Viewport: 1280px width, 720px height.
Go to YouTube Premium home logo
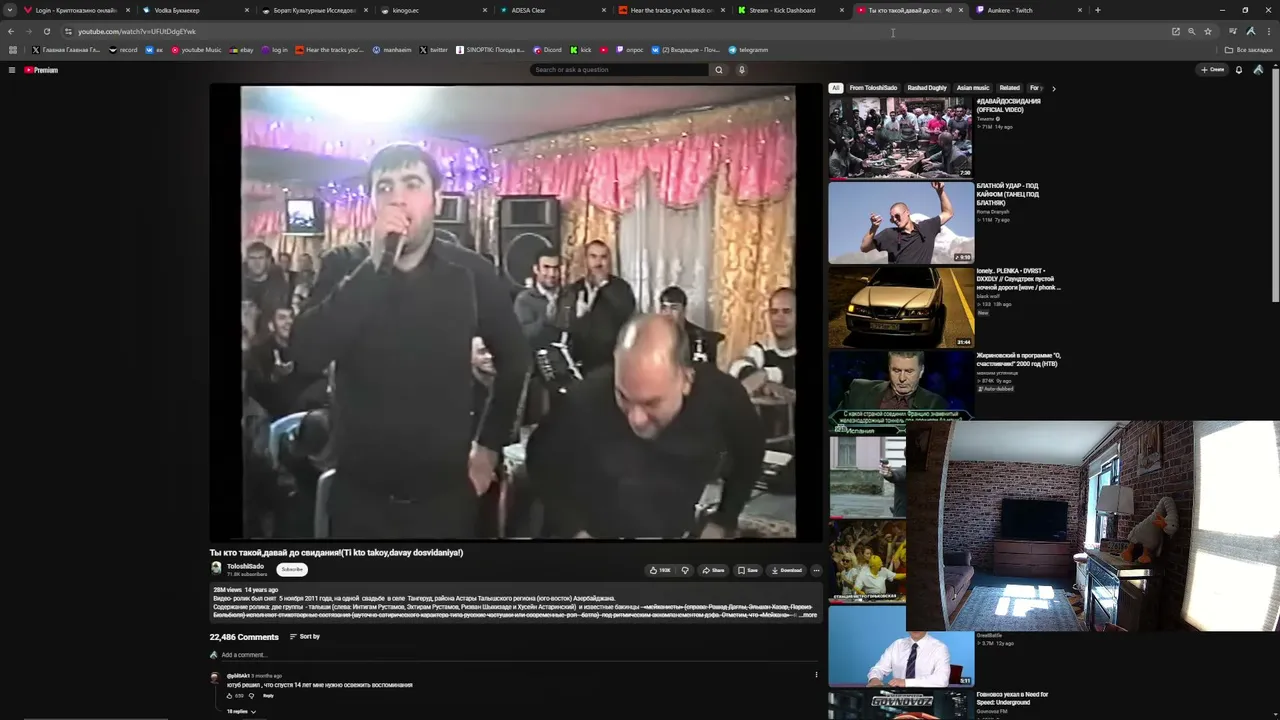41,70
